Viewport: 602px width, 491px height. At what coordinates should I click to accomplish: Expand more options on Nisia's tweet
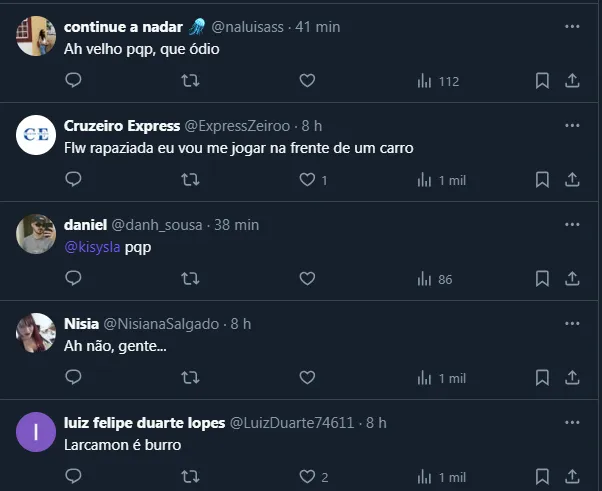coord(572,324)
